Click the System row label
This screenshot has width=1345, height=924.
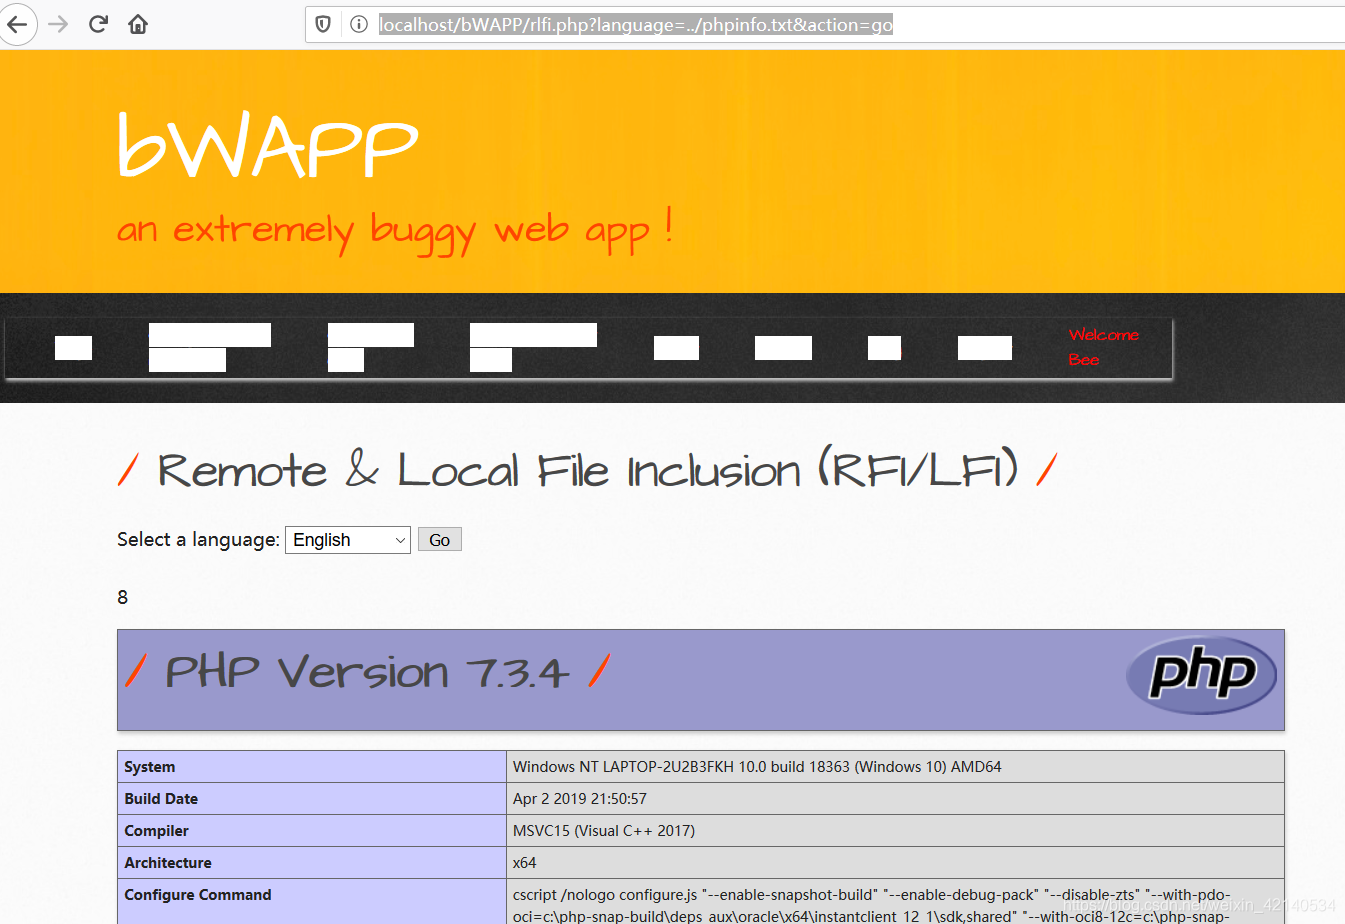tap(150, 767)
